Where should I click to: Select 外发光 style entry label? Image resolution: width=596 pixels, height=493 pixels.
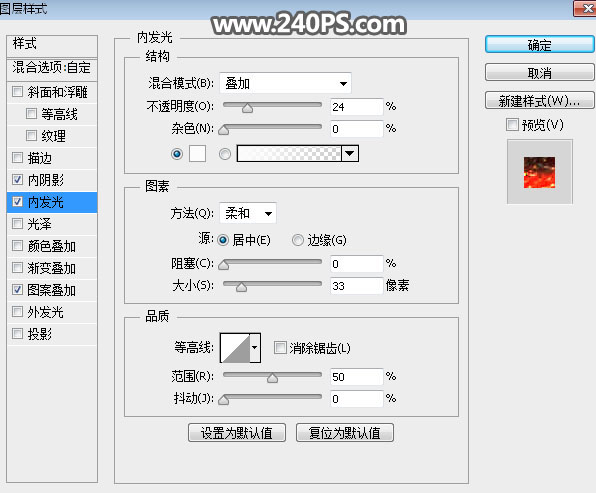click(45, 312)
